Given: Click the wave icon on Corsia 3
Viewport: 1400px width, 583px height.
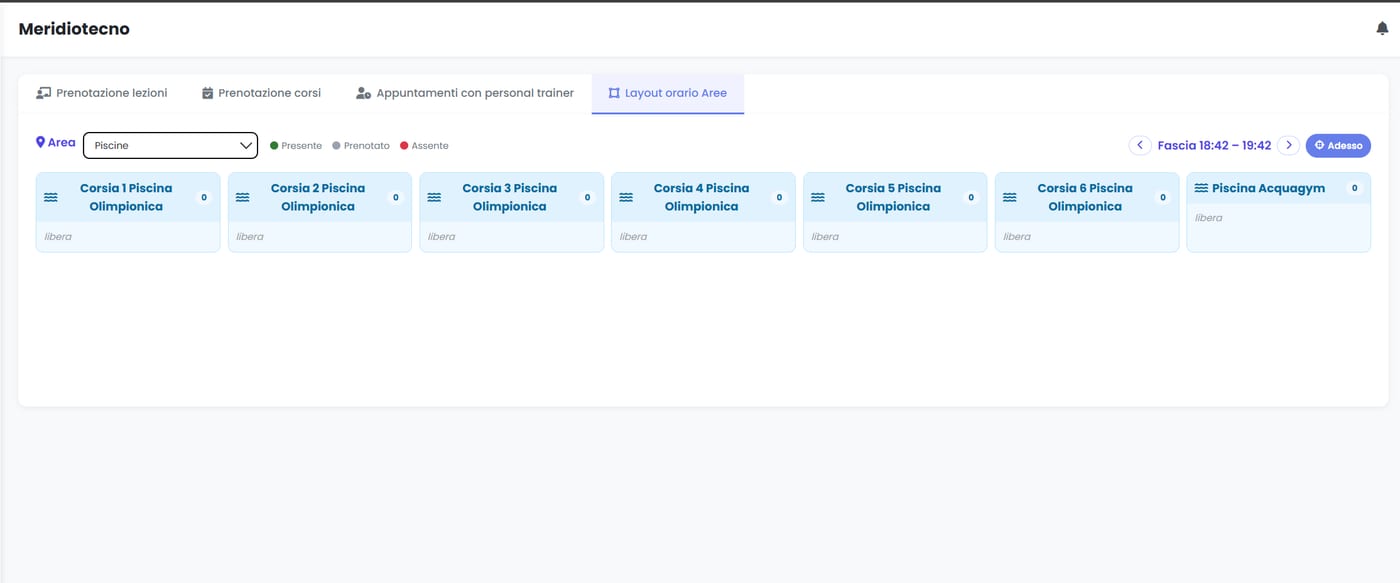Looking at the screenshot, I should [434, 197].
